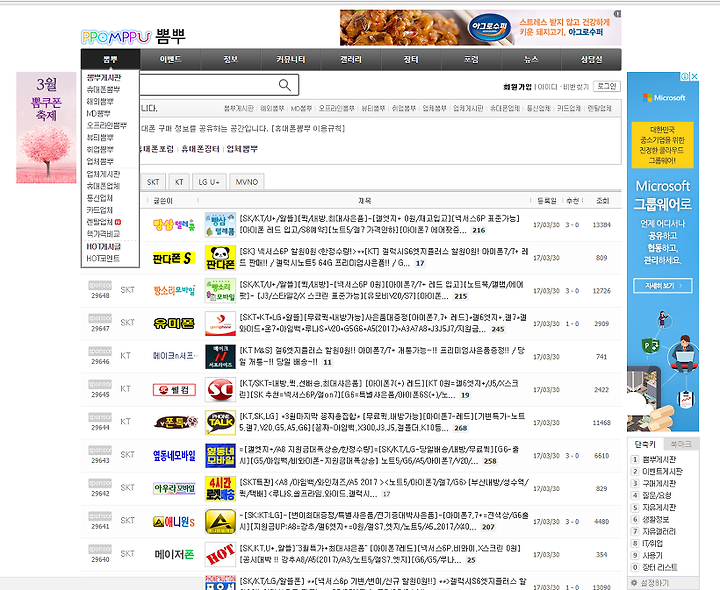Click the 4시간 로켓배송 thumbnail

tap(220, 489)
